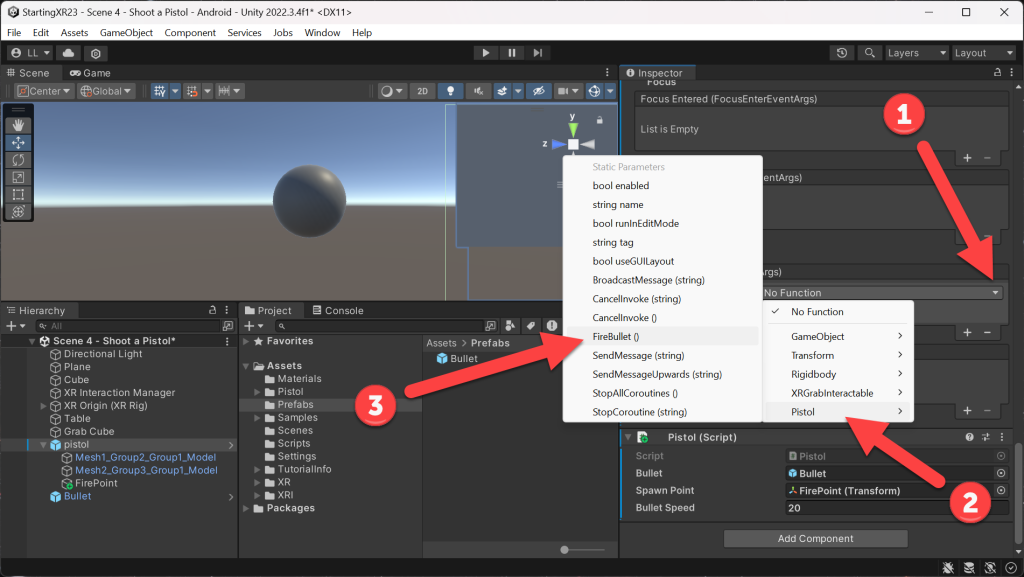Image resolution: width=1024 pixels, height=577 pixels.
Task: Choose XRGrabInteractable submenu entry
Action: pyautogui.click(x=838, y=393)
